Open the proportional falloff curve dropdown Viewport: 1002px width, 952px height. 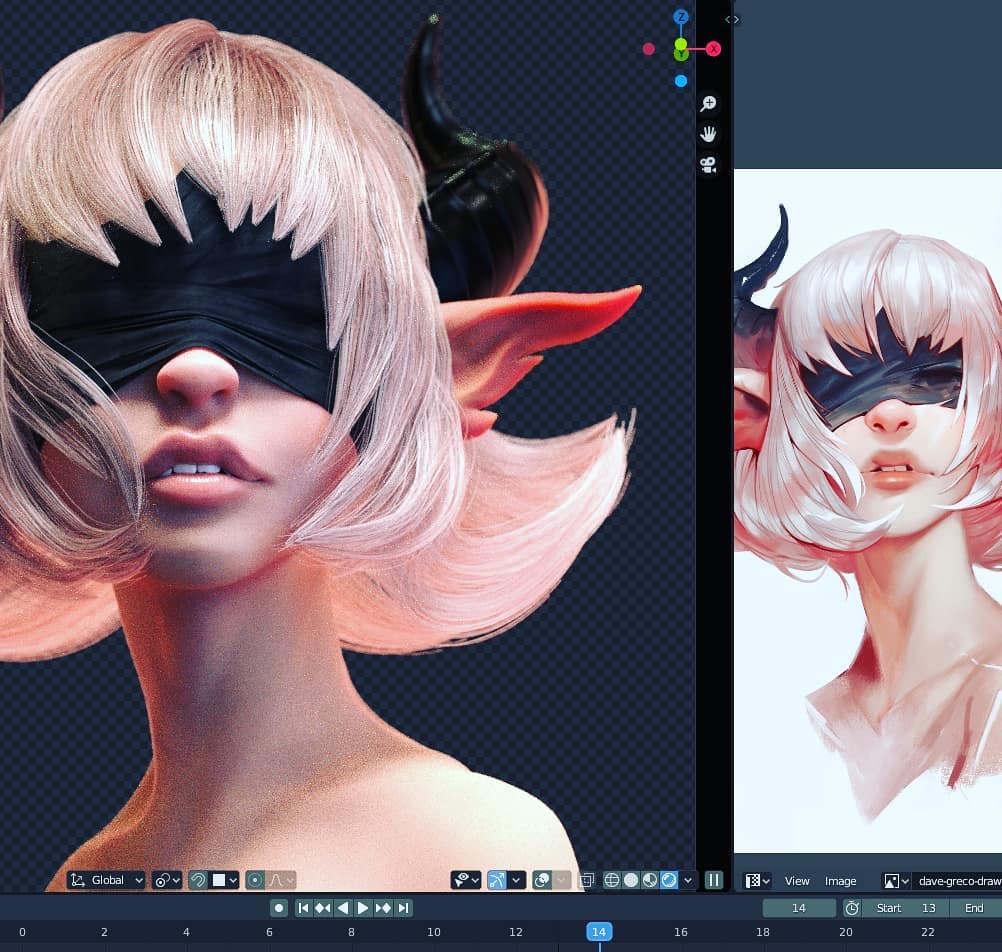(x=281, y=880)
